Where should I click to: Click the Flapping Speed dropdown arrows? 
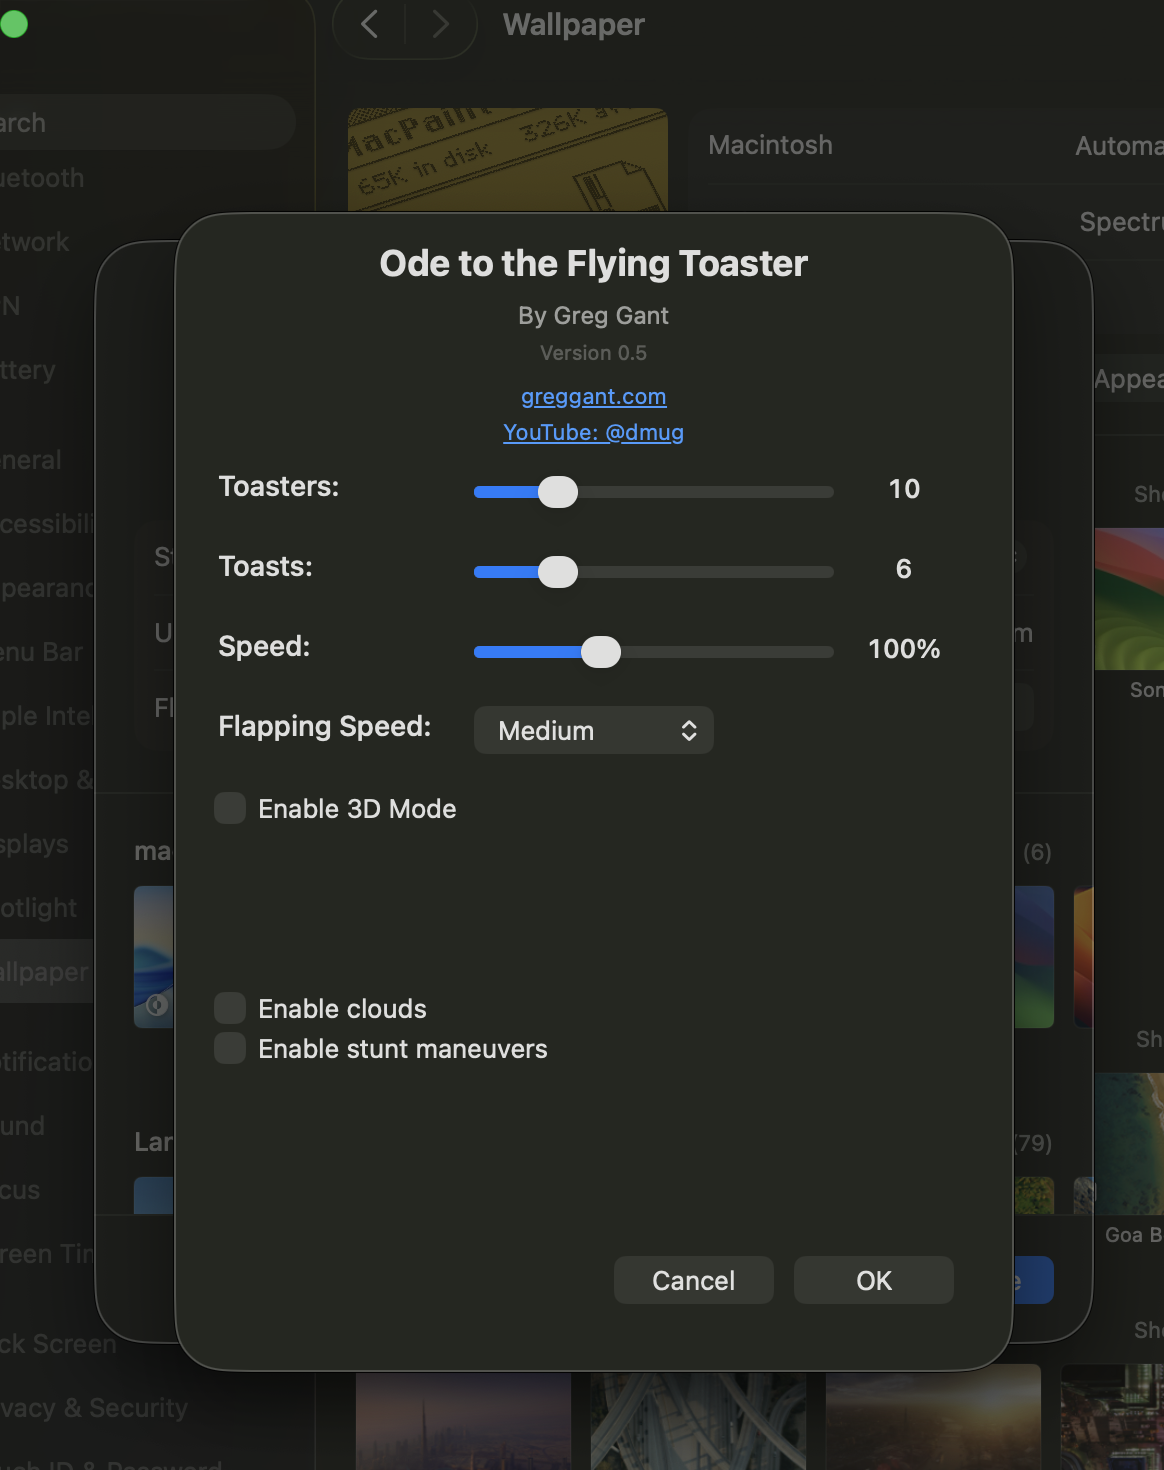689,731
